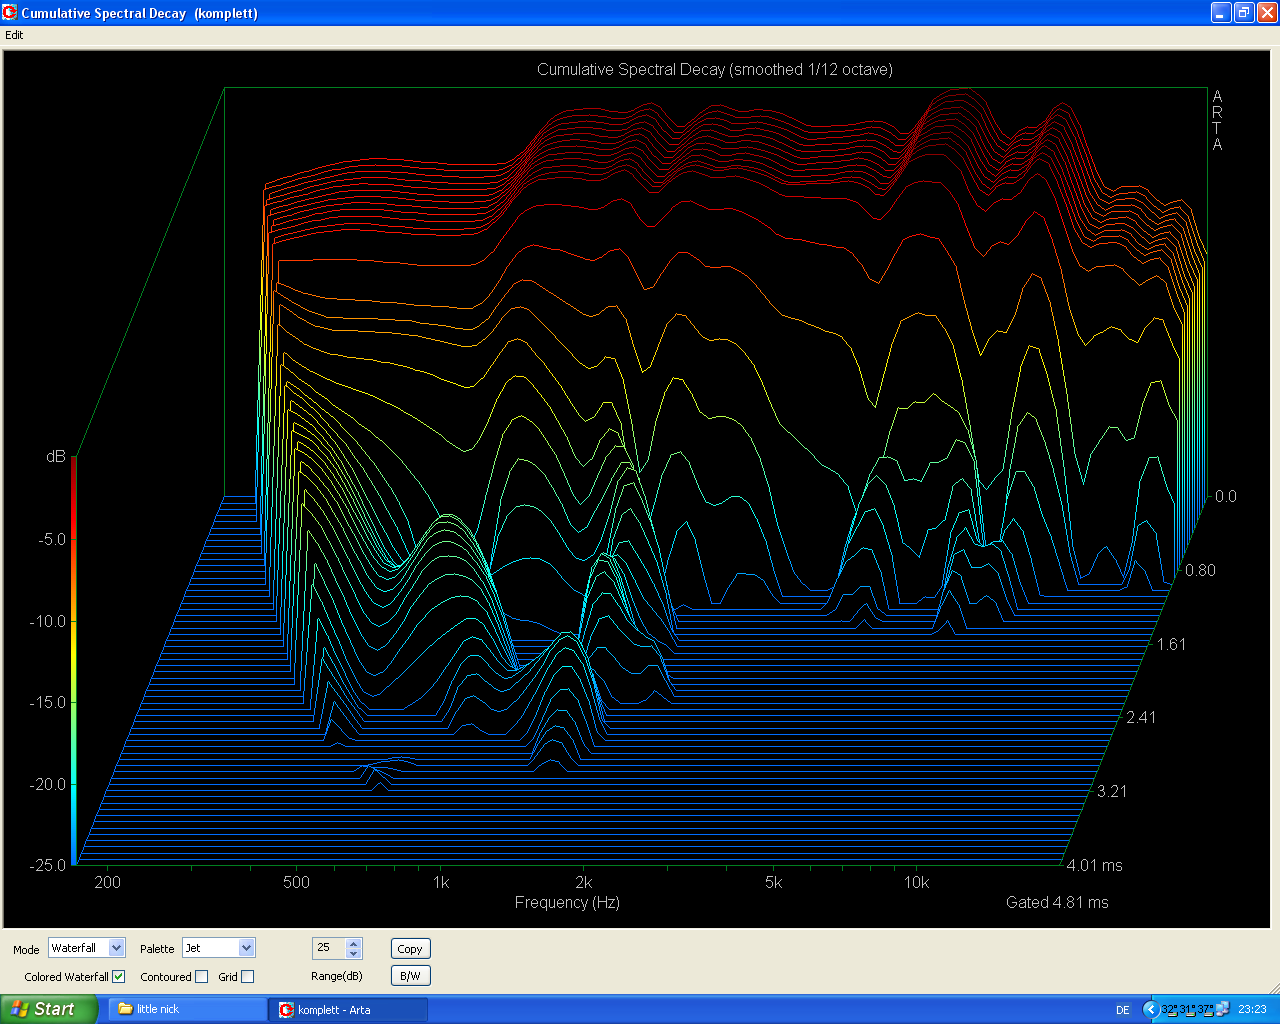Open the Windows Start menu

pos(48,1009)
